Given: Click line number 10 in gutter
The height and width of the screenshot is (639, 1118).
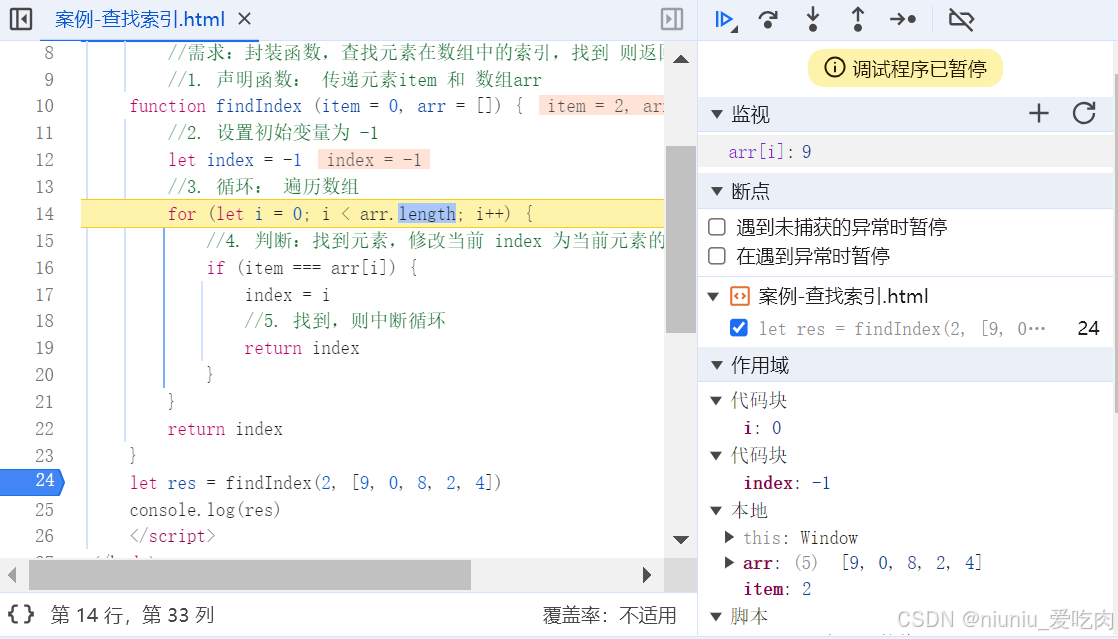Looking at the screenshot, I should point(45,106).
